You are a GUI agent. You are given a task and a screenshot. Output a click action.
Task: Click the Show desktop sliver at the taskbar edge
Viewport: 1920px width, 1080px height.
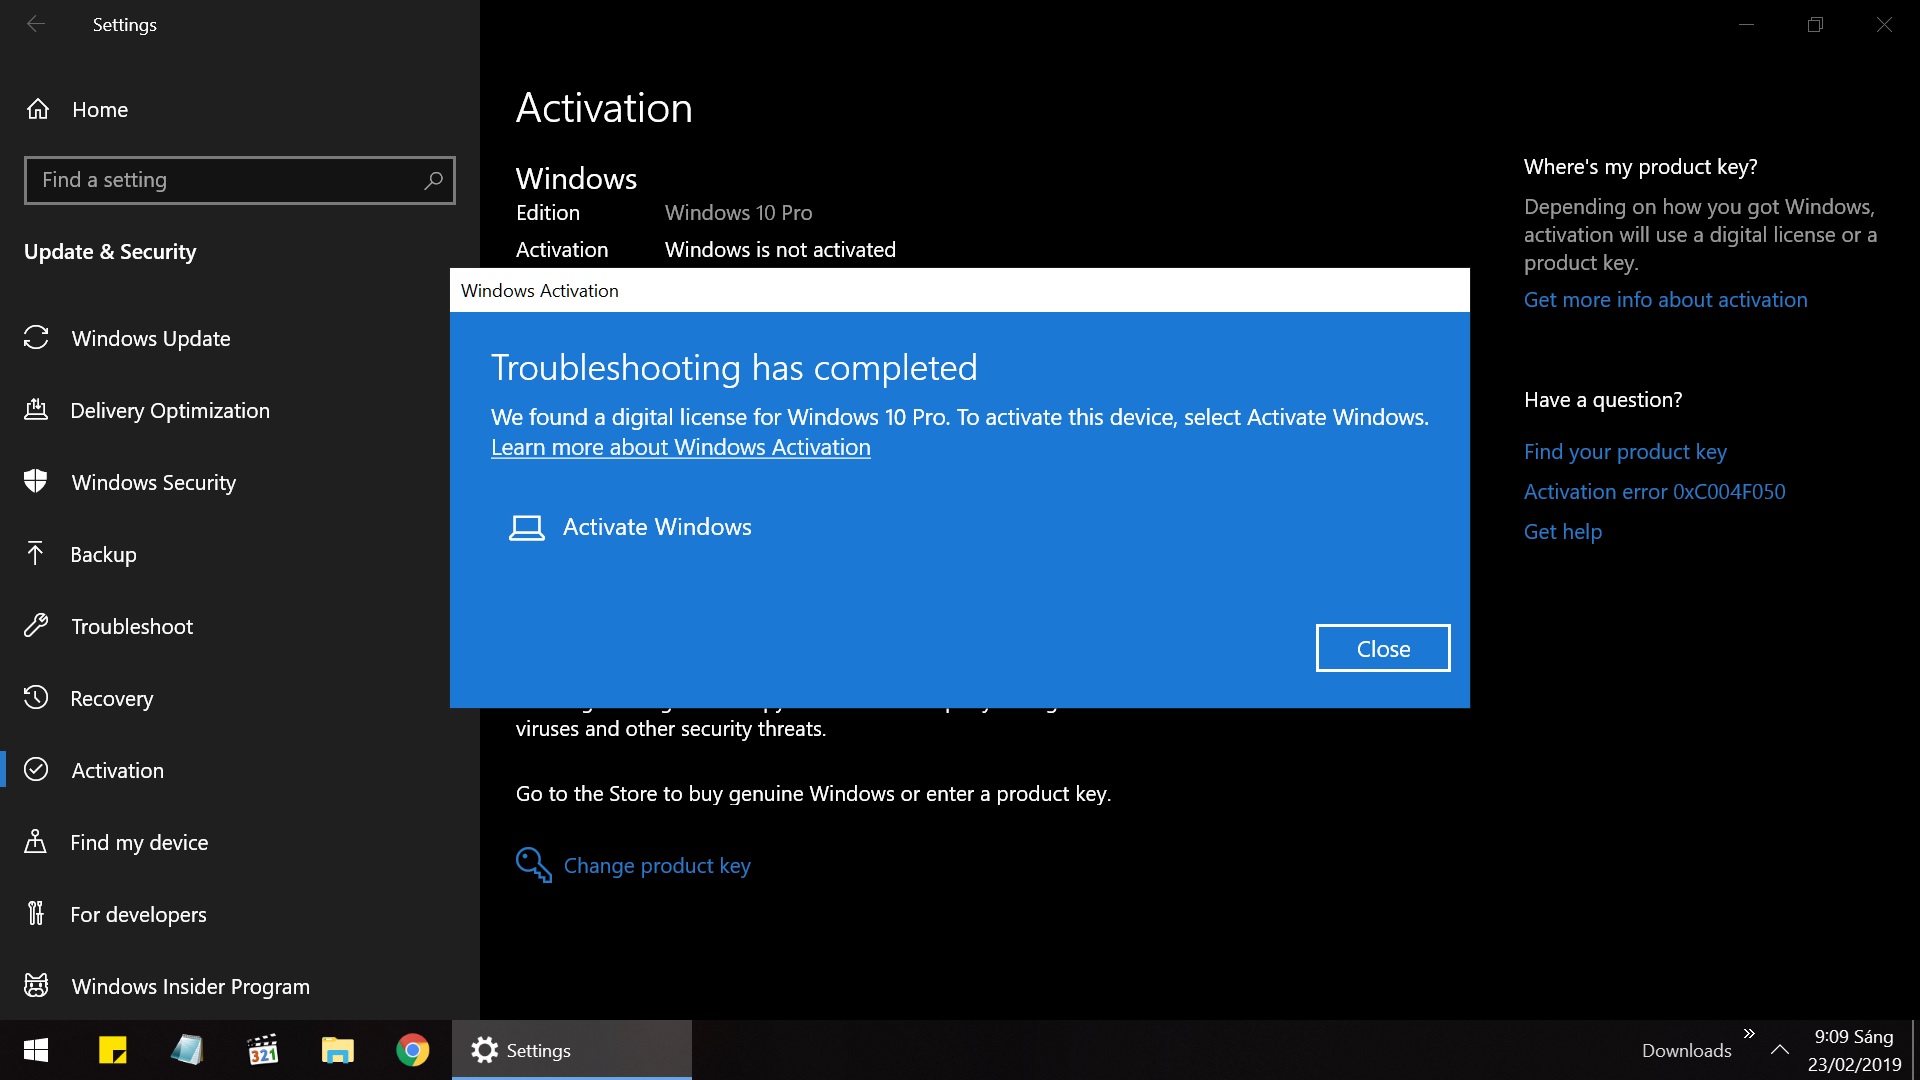(1915, 1050)
